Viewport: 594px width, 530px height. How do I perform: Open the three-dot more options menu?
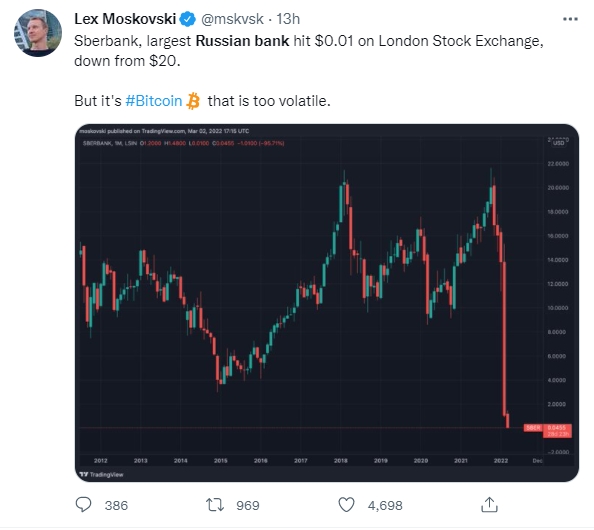point(570,19)
